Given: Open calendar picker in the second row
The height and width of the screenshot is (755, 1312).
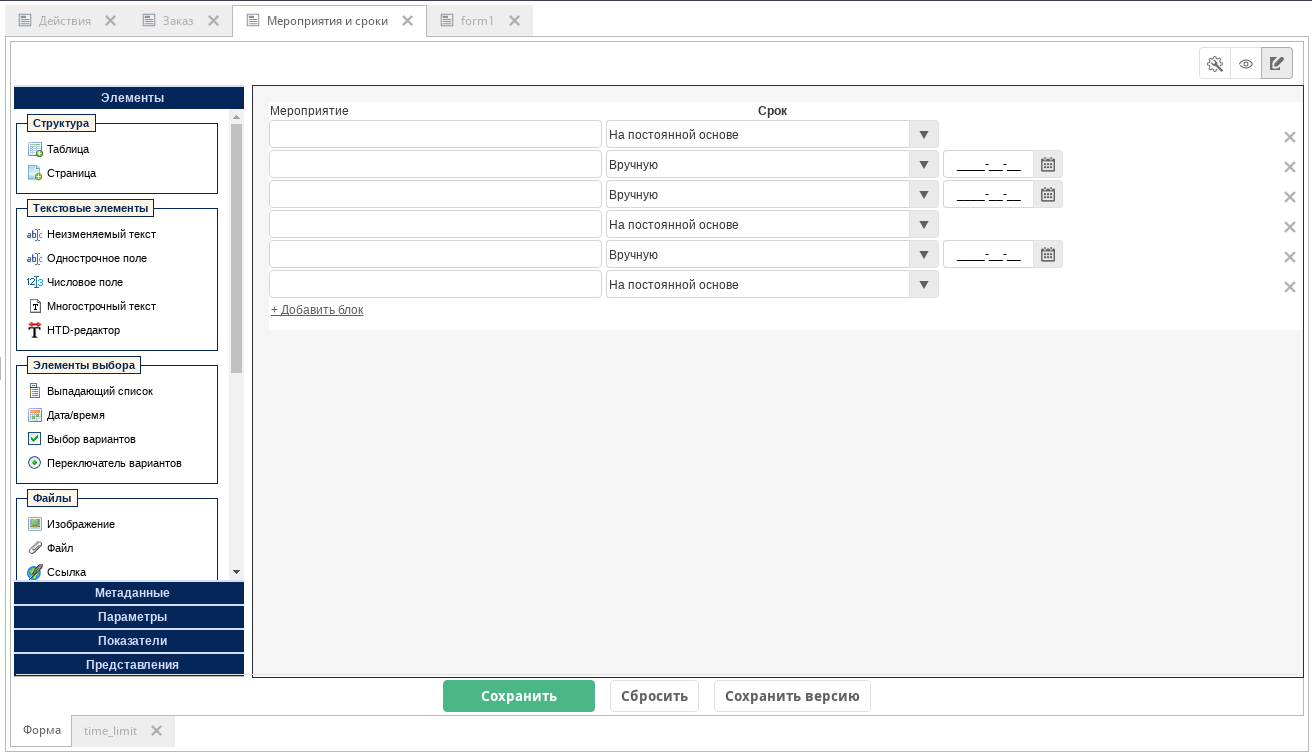Looking at the screenshot, I should tap(1048, 165).
